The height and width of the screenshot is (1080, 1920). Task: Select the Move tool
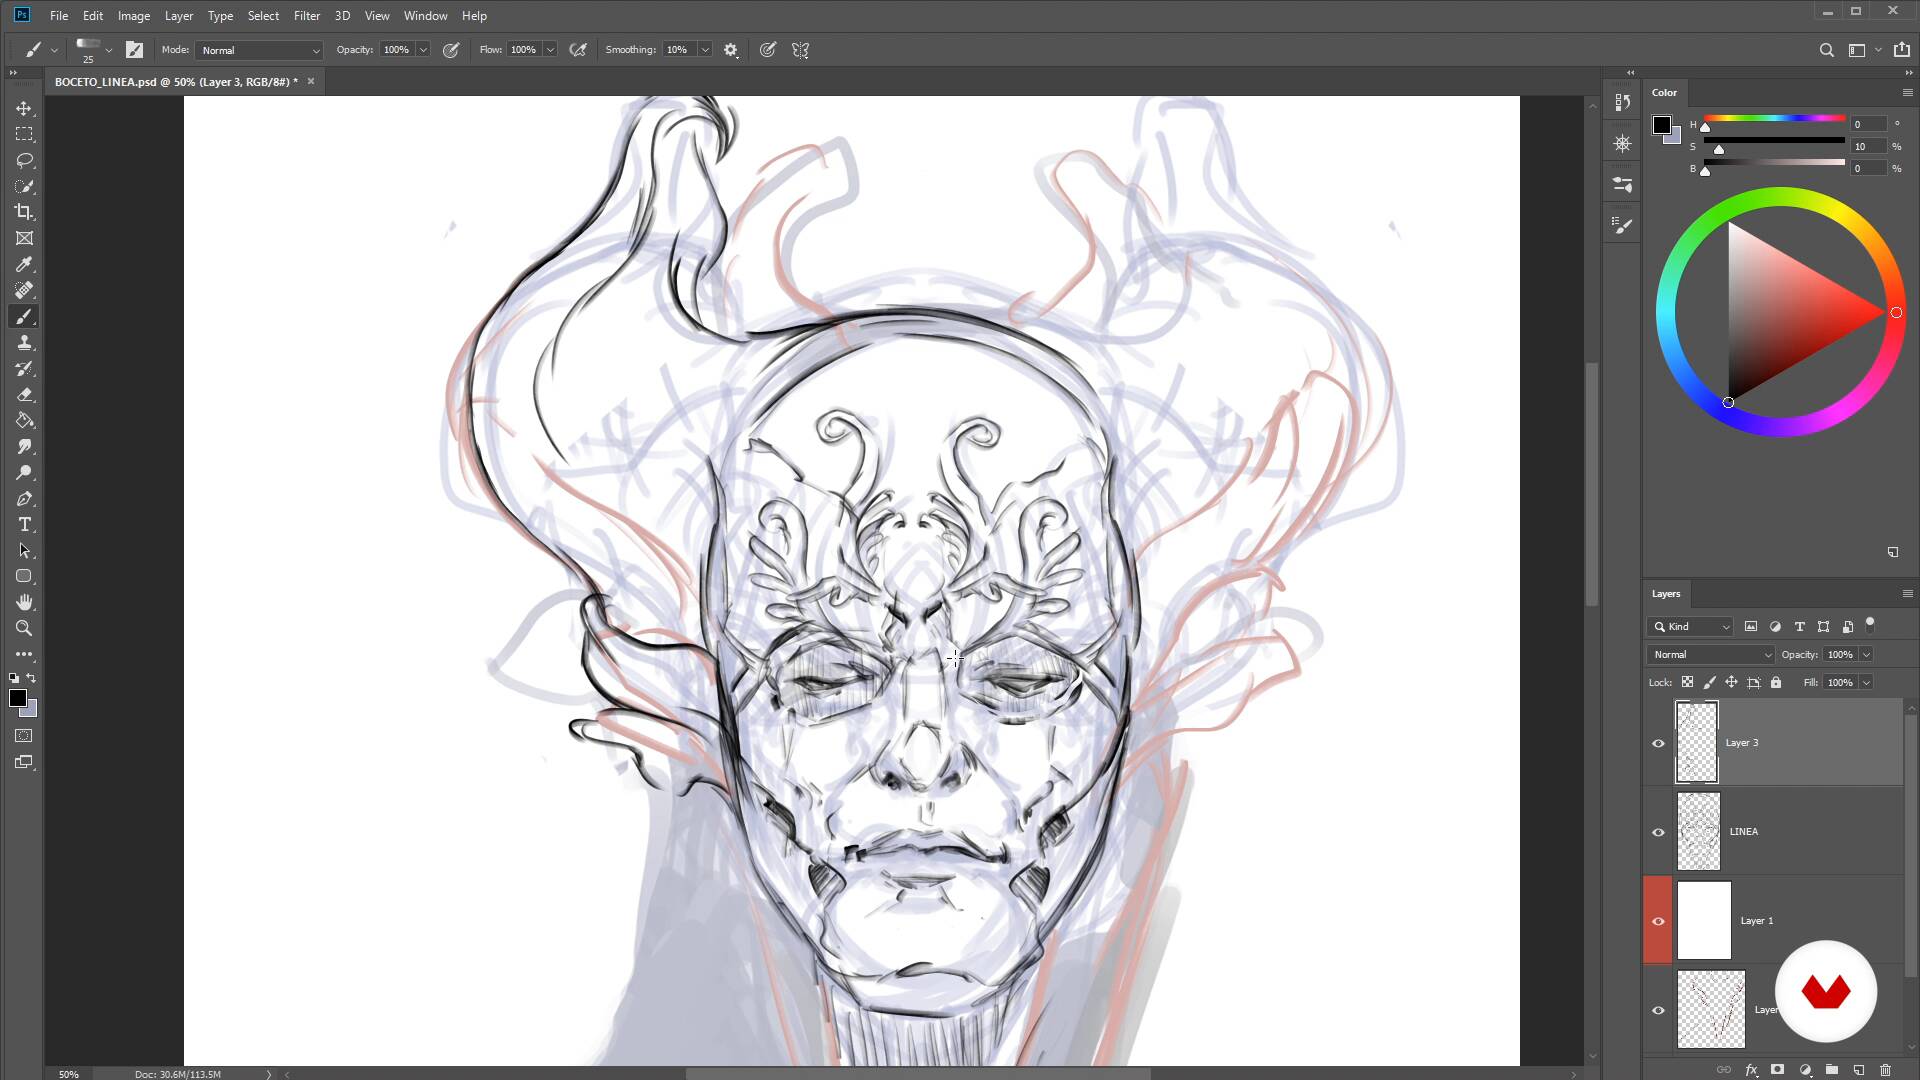pyautogui.click(x=24, y=108)
